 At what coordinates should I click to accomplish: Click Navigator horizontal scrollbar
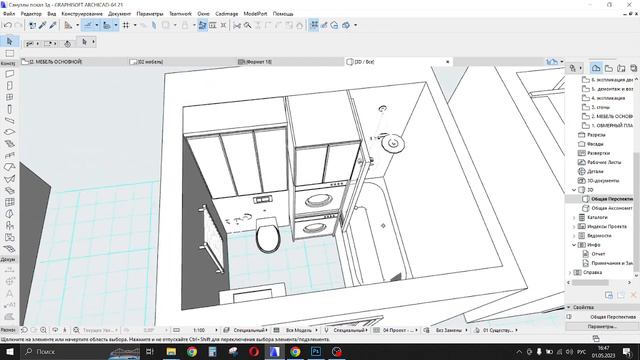click(x=590, y=282)
